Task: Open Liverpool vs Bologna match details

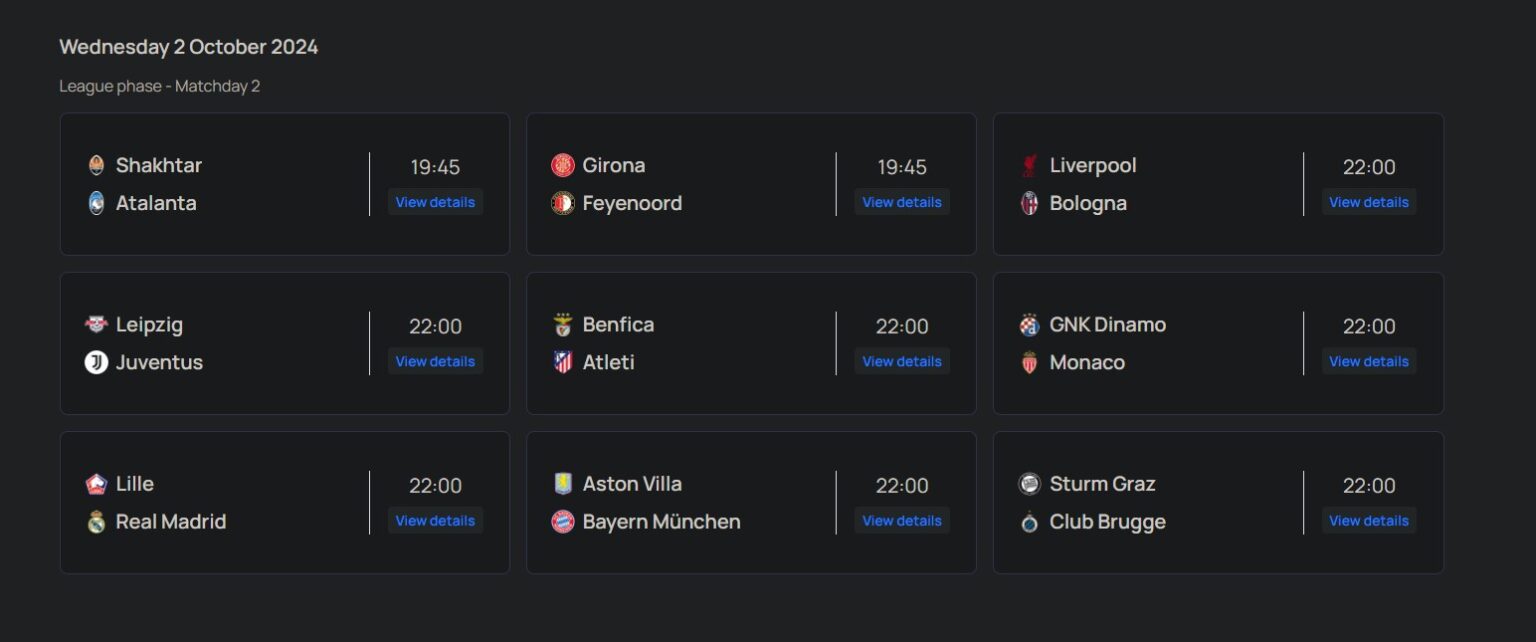Action: point(1368,202)
